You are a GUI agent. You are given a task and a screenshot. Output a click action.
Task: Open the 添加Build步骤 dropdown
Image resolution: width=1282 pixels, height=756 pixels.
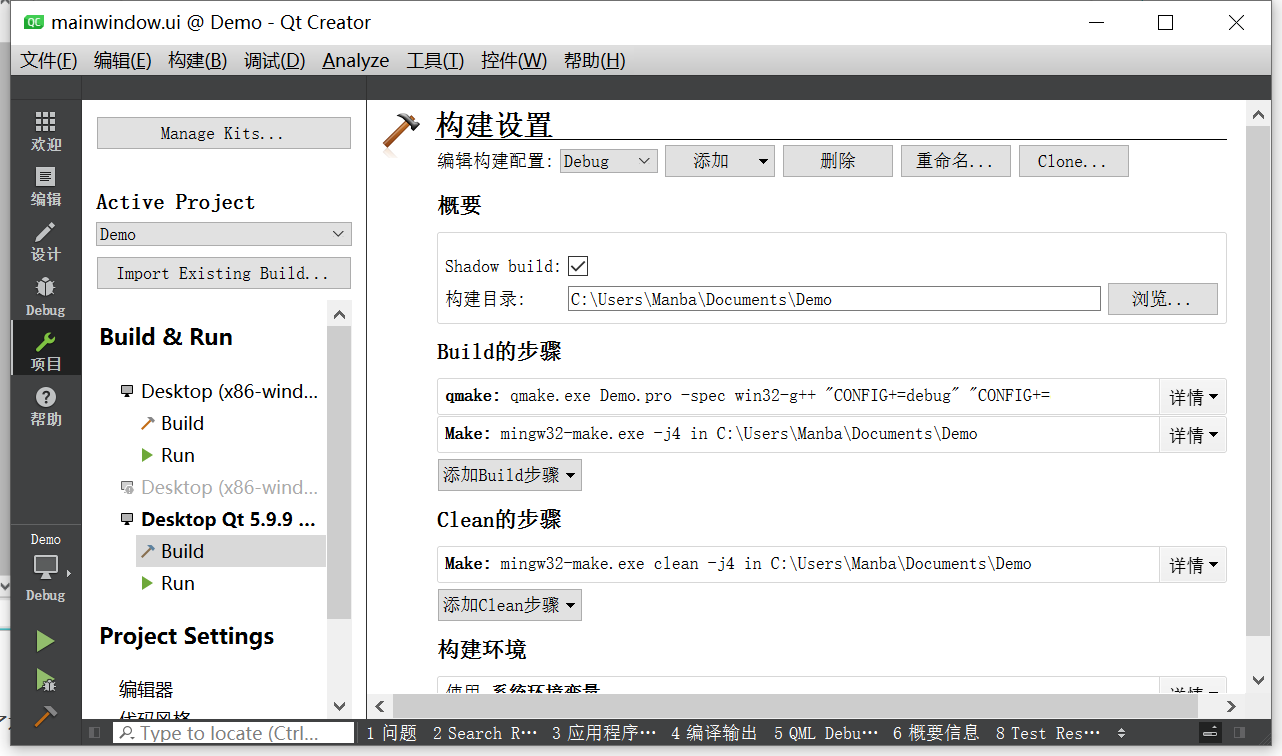[x=510, y=475]
